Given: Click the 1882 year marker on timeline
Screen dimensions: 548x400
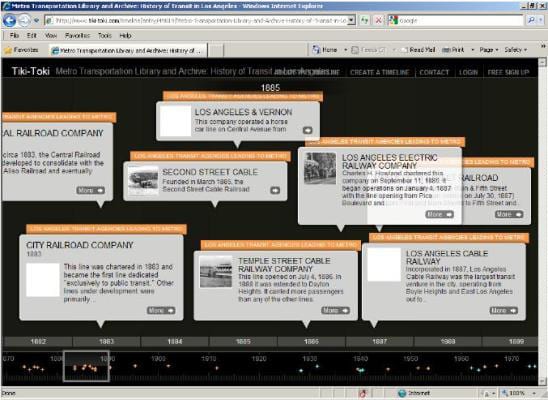Looking at the screenshot, I should click(38, 342).
